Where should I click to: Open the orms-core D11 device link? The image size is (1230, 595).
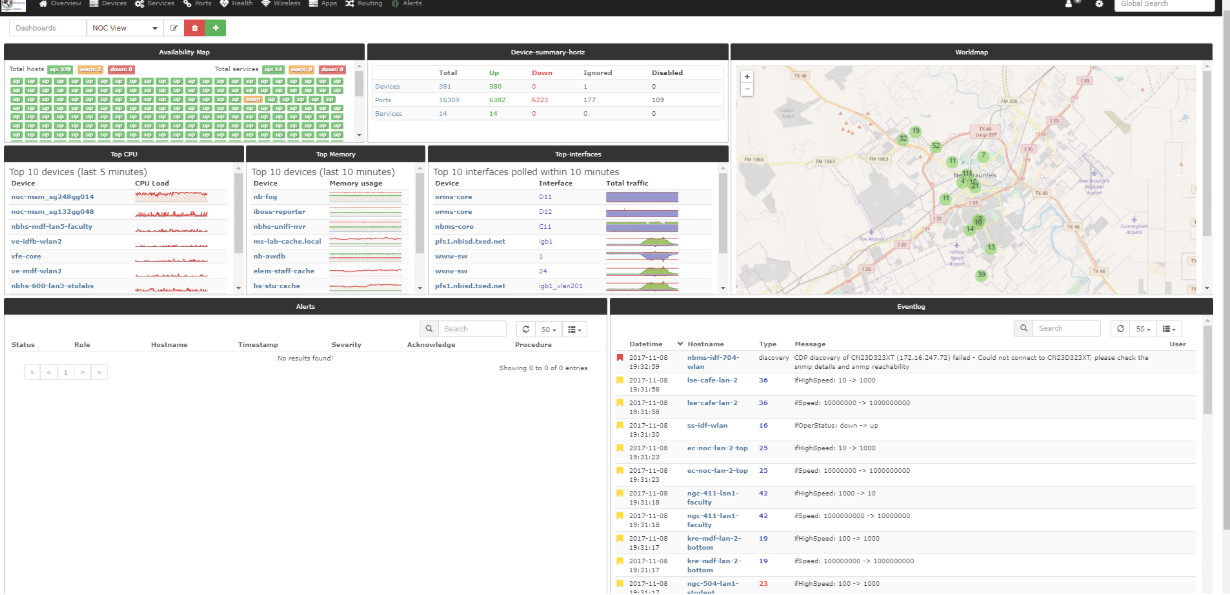[452, 197]
